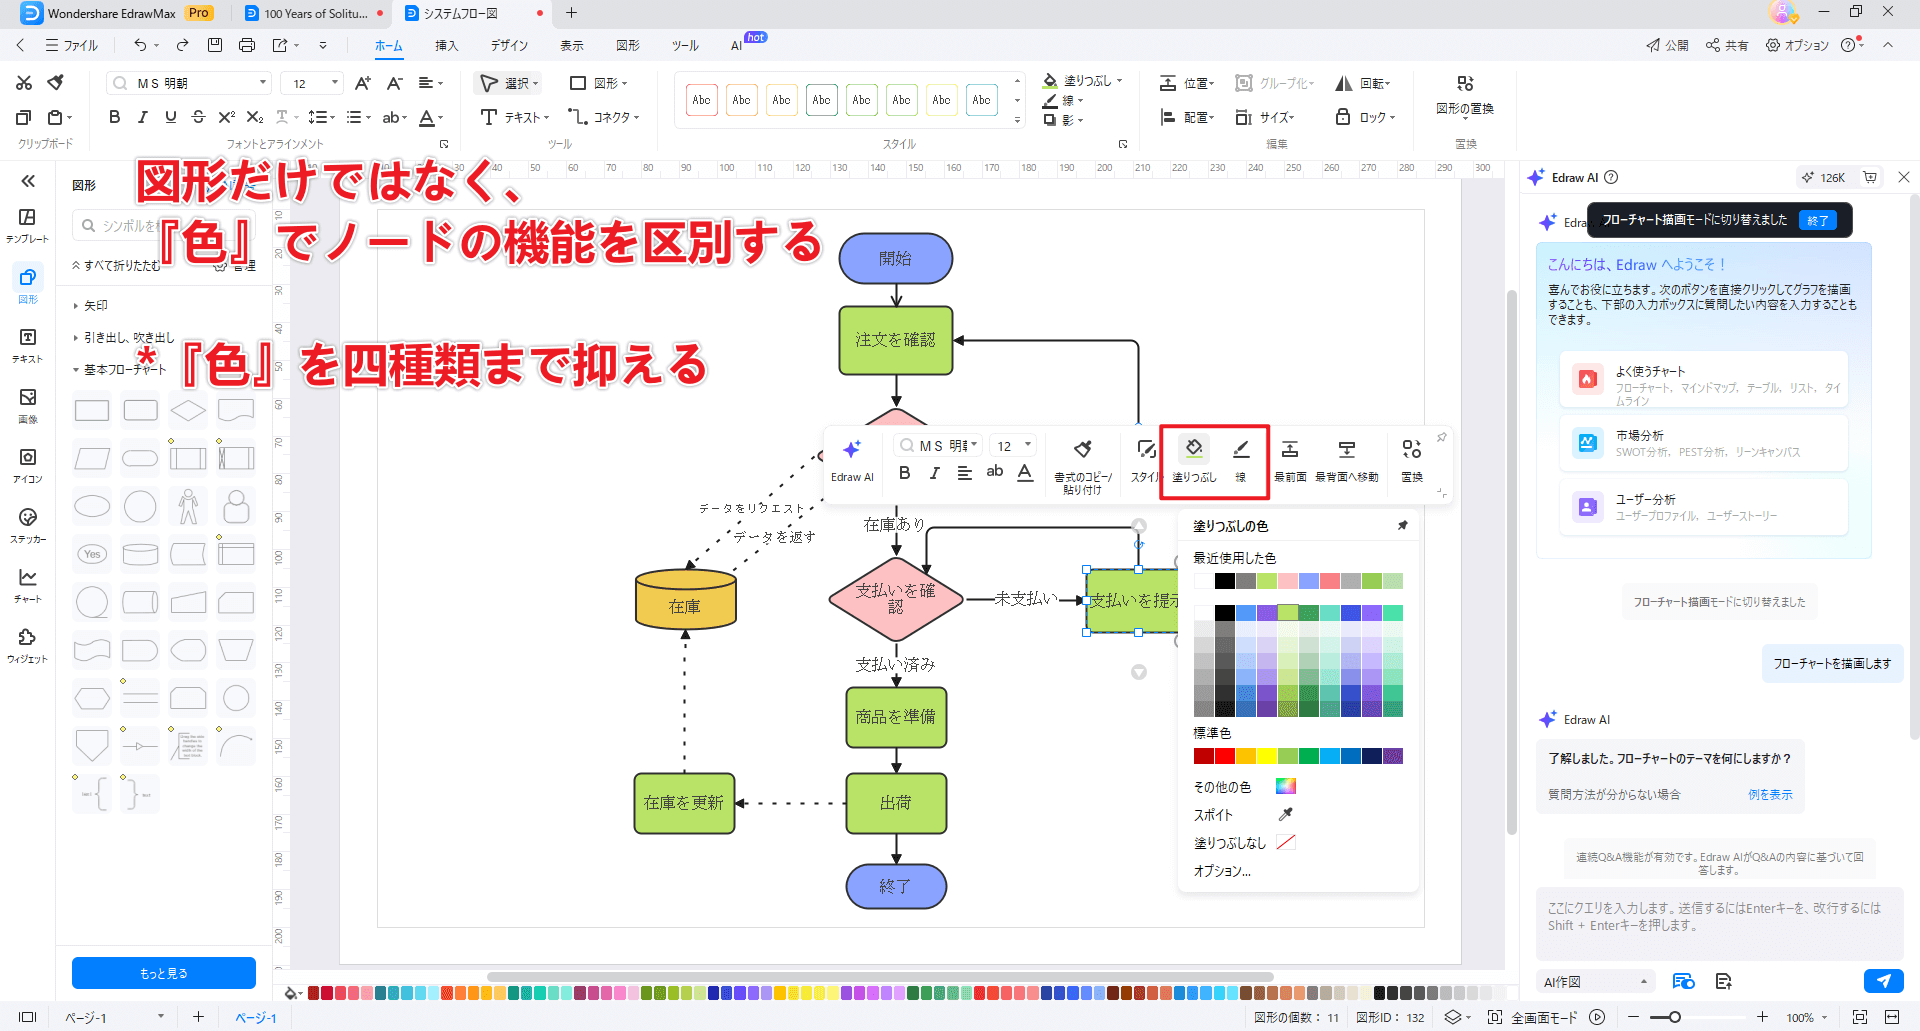Click the もっと見る button
This screenshot has height=1031, width=1920.
[164, 973]
